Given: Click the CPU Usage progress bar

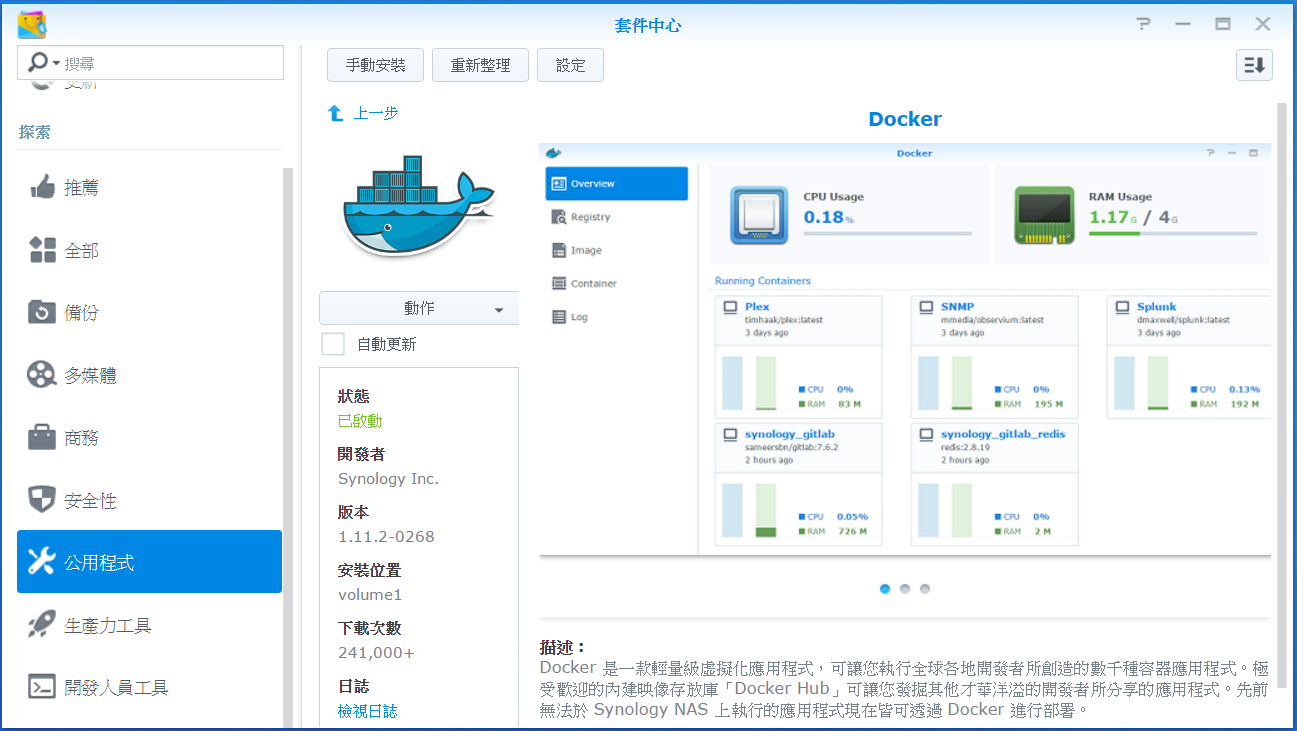Looking at the screenshot, I should (888, 233).
